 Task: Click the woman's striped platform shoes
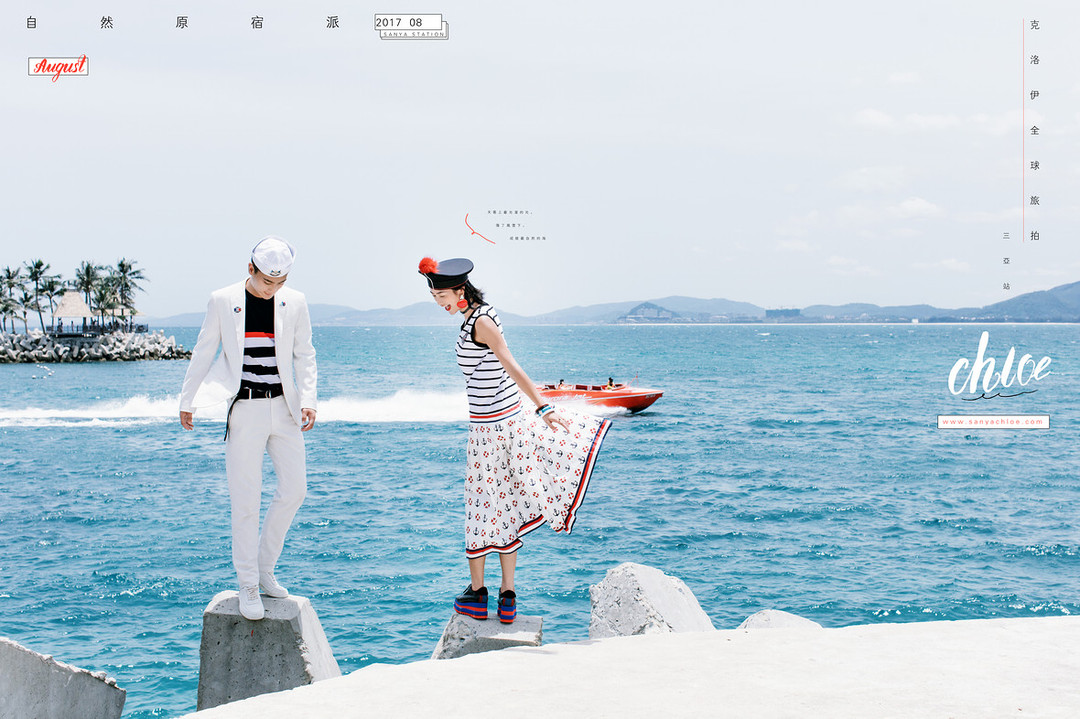click(487, 603)
